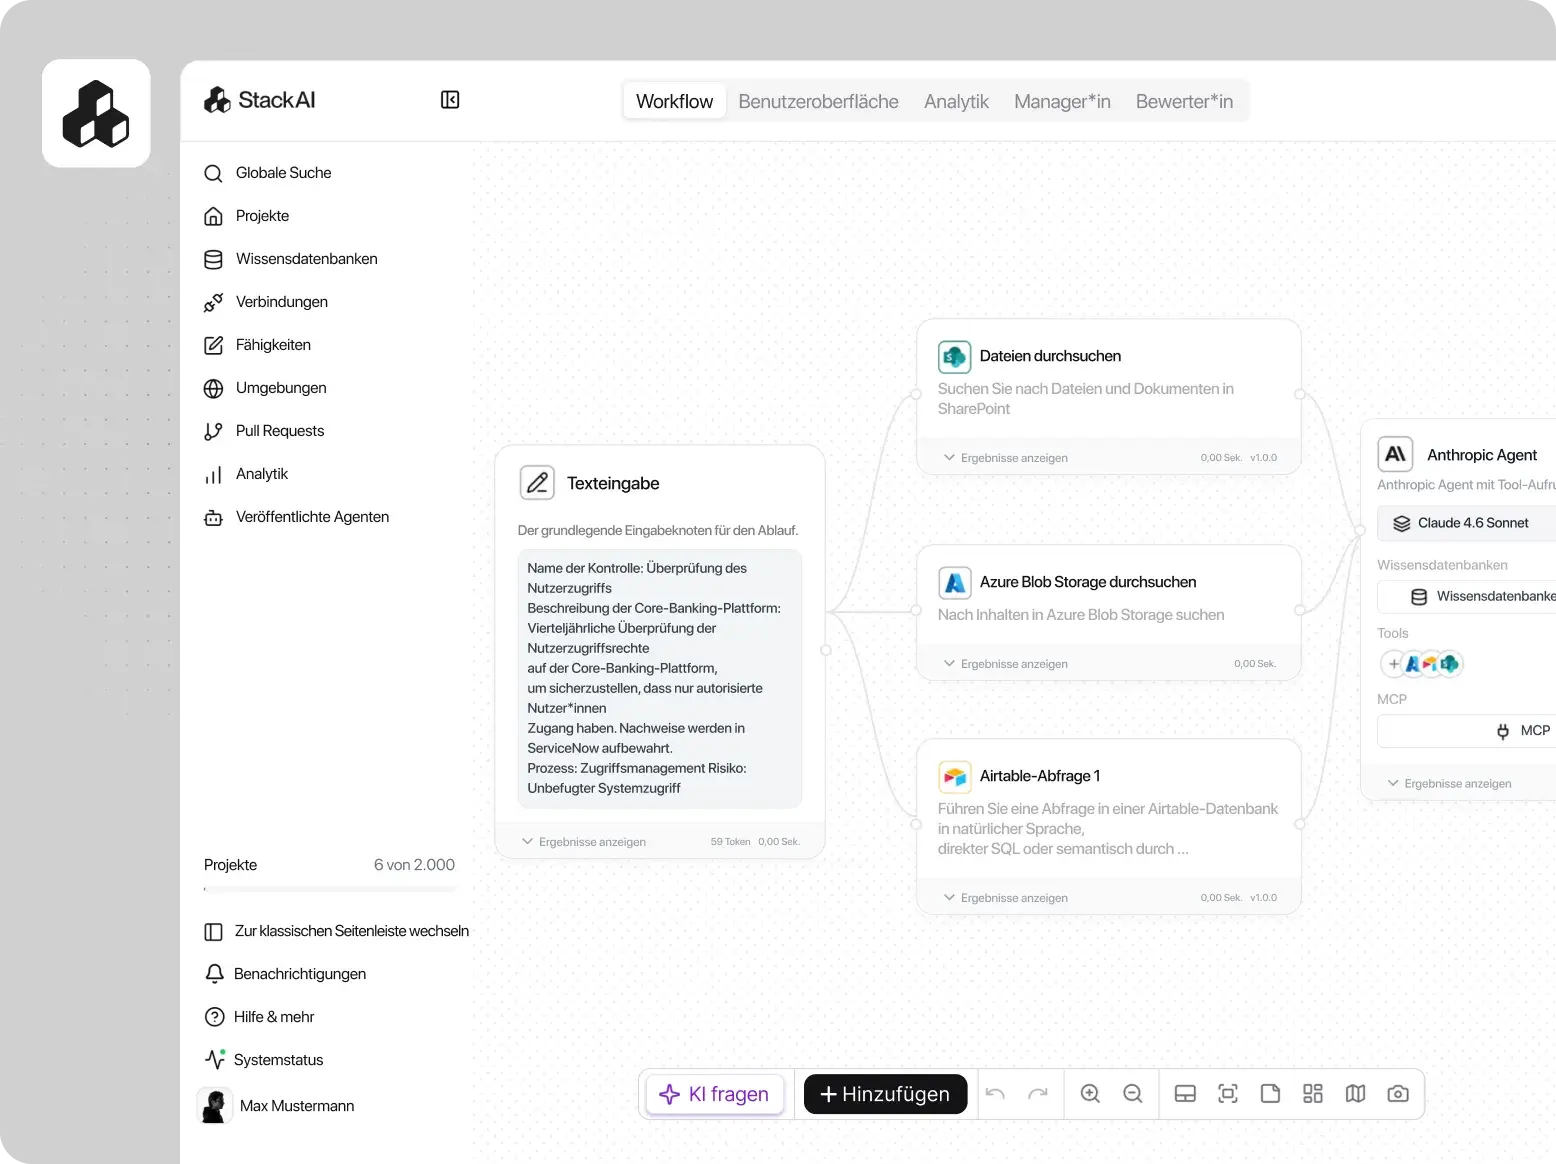Go to Projekte in the sidebar
The height and width of the screenshot is (1164, 1556).
[x=247, y=216]
